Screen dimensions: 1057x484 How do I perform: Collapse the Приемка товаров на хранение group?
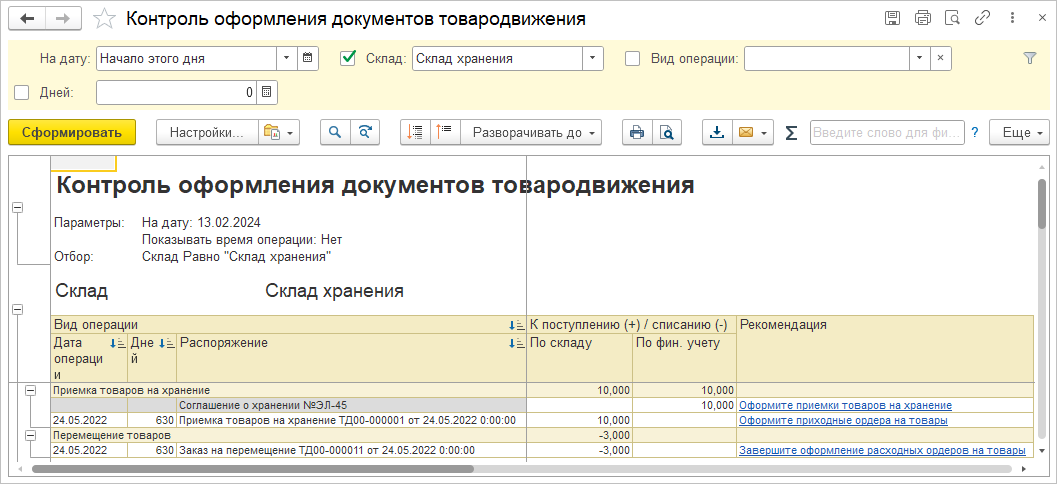point(30,390)
